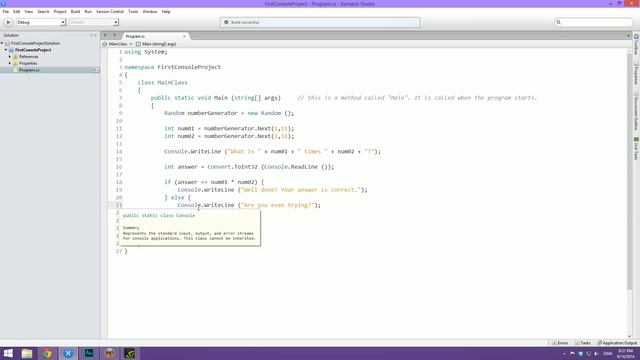Click "Well done! Your answer is correct." string
The height and width of the screenshot is (360, 640).
pos(301,190)
